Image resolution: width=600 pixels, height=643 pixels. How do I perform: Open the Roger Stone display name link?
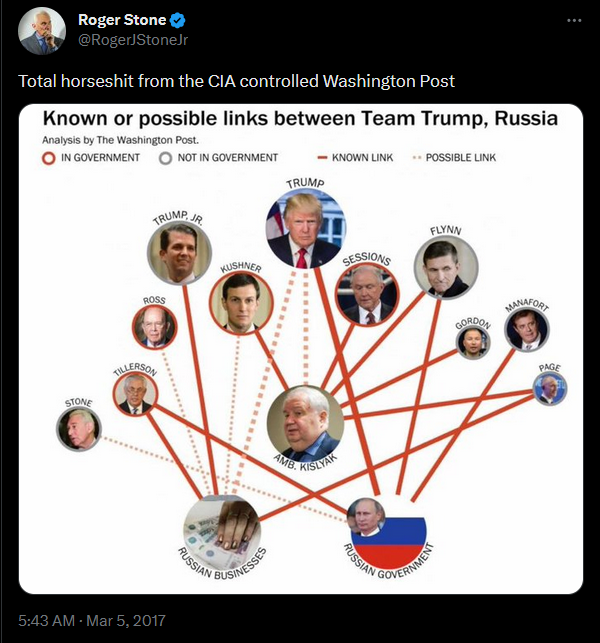pyautogui.click(x=122, y=20)
